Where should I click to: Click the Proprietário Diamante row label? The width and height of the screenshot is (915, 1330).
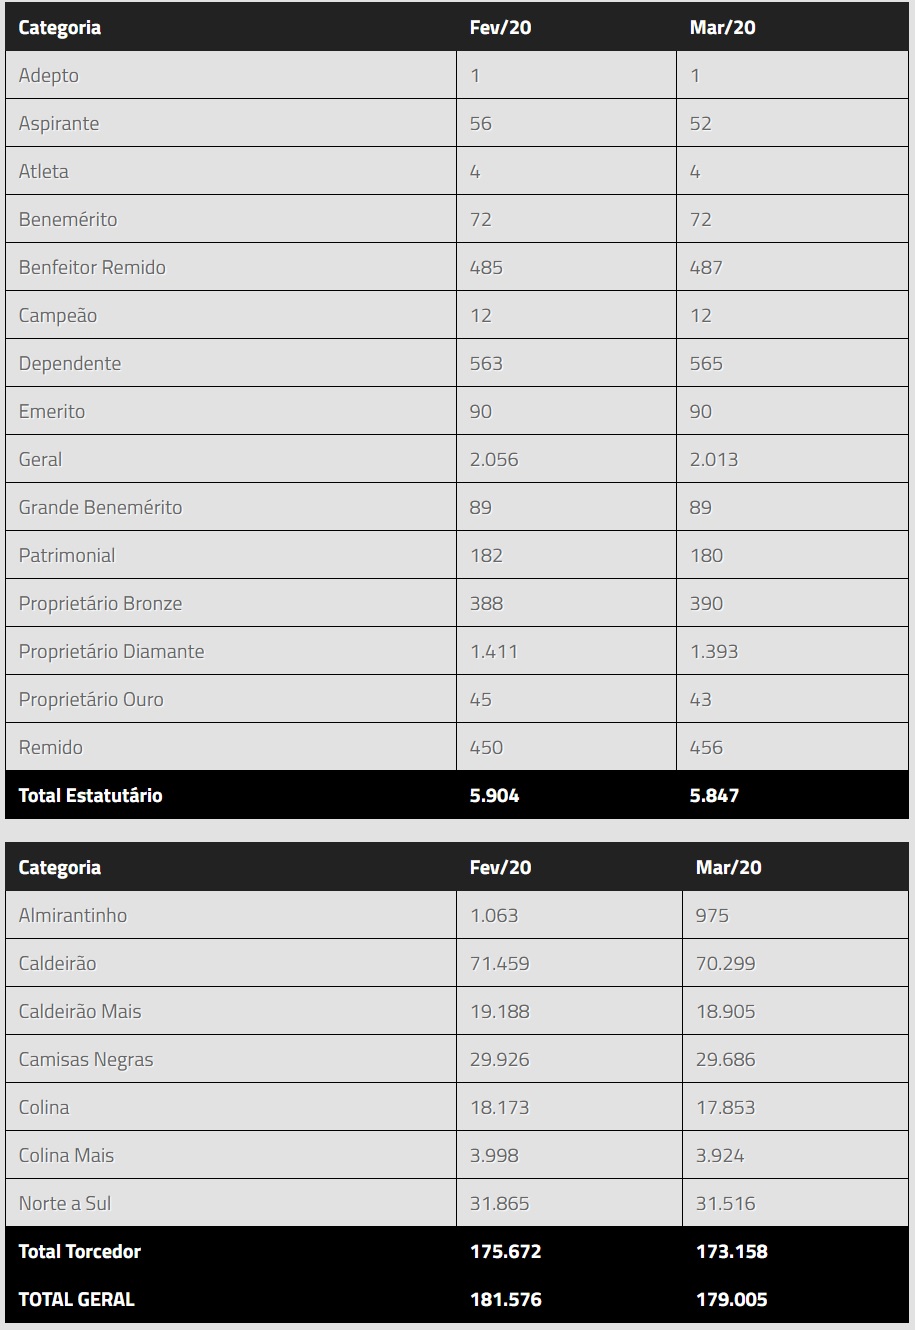point(111,652)
